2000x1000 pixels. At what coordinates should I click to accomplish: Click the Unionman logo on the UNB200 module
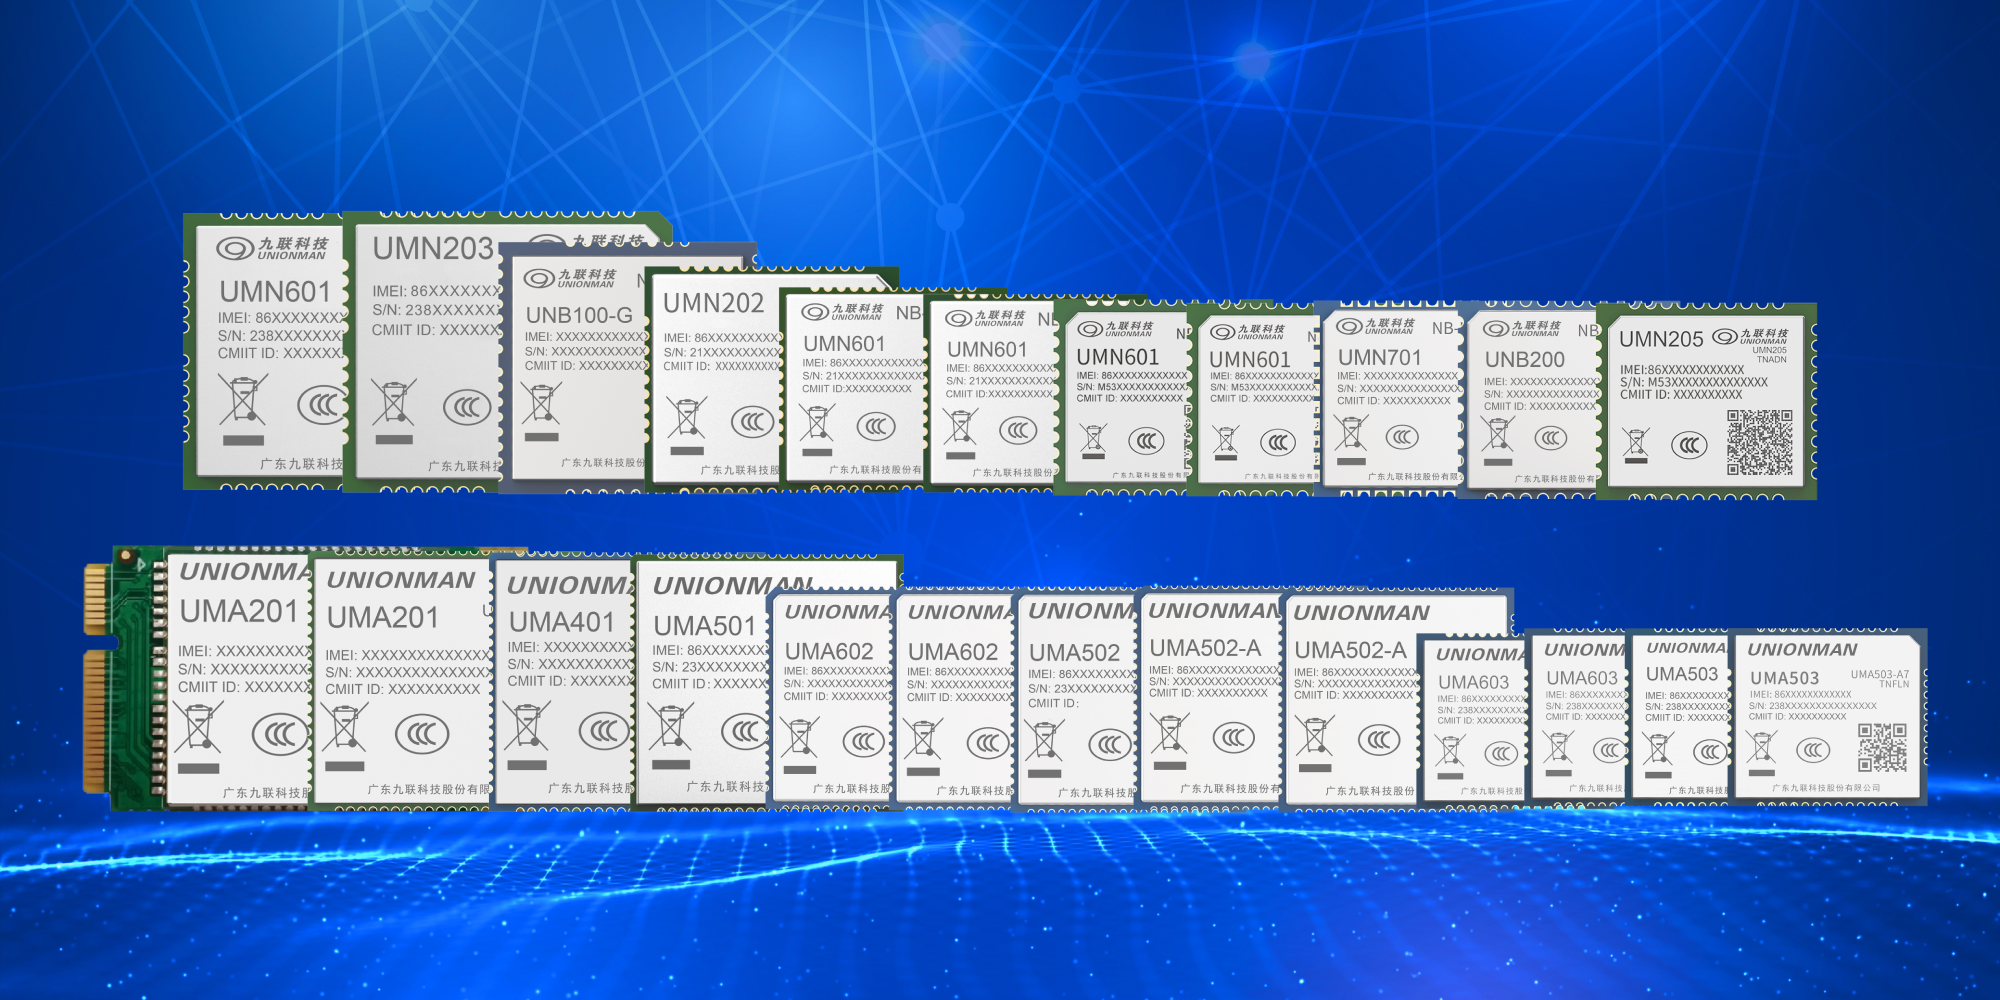pos(1522,328)
